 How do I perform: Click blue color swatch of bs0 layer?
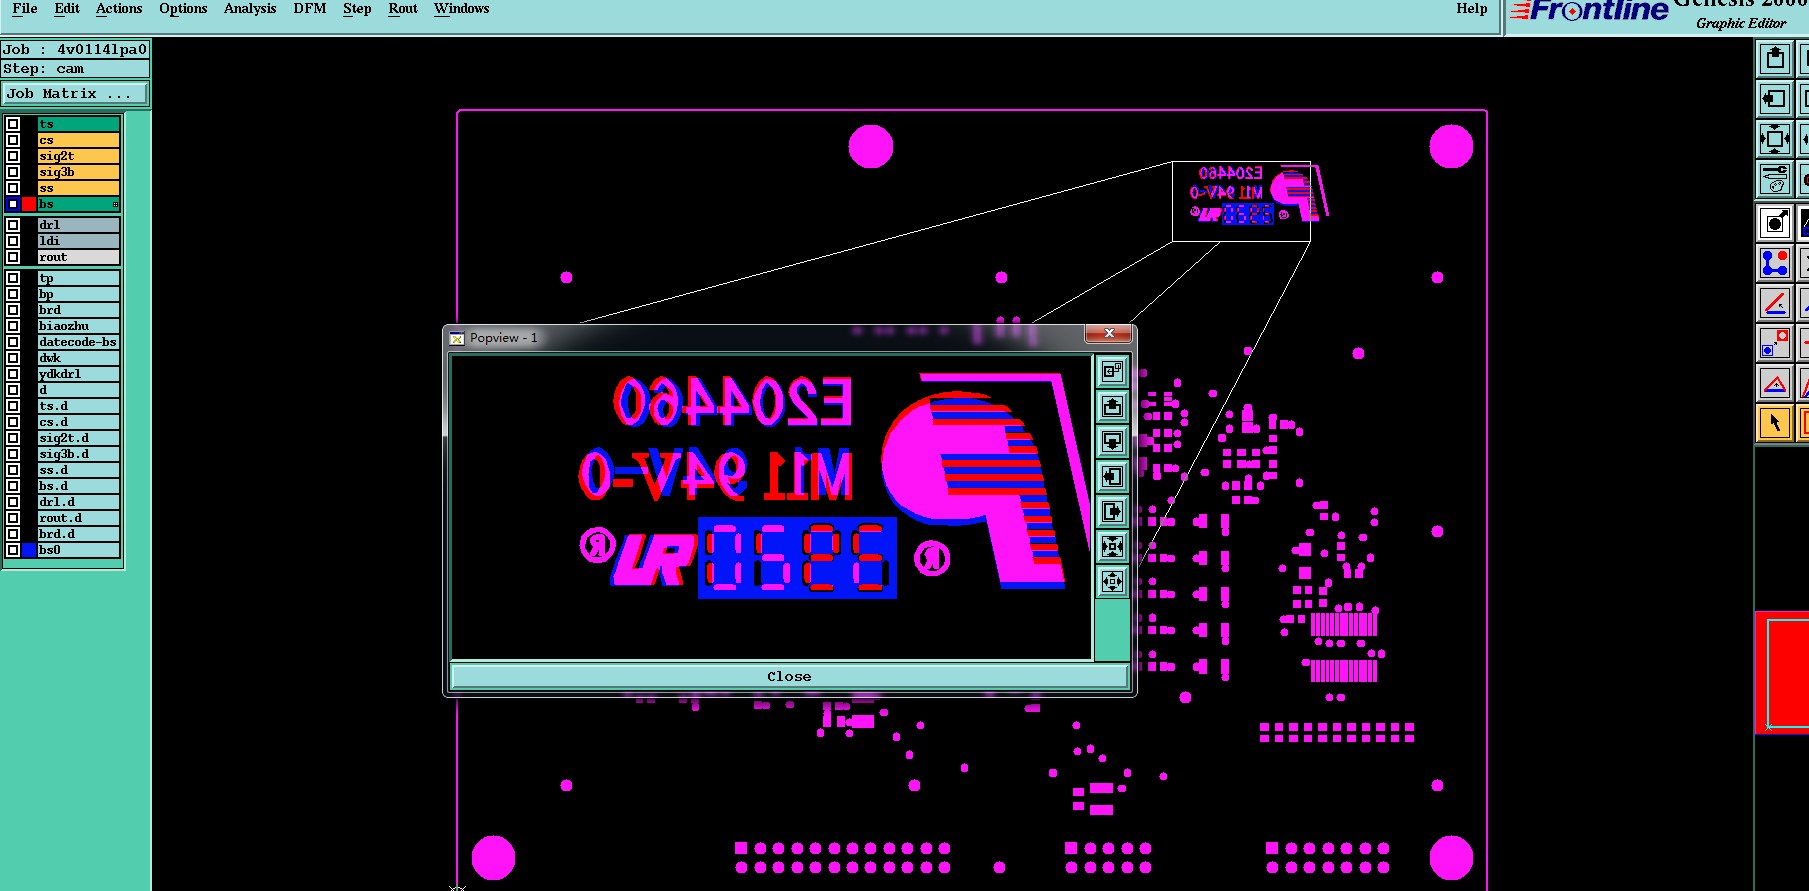[x=29, y=550]
